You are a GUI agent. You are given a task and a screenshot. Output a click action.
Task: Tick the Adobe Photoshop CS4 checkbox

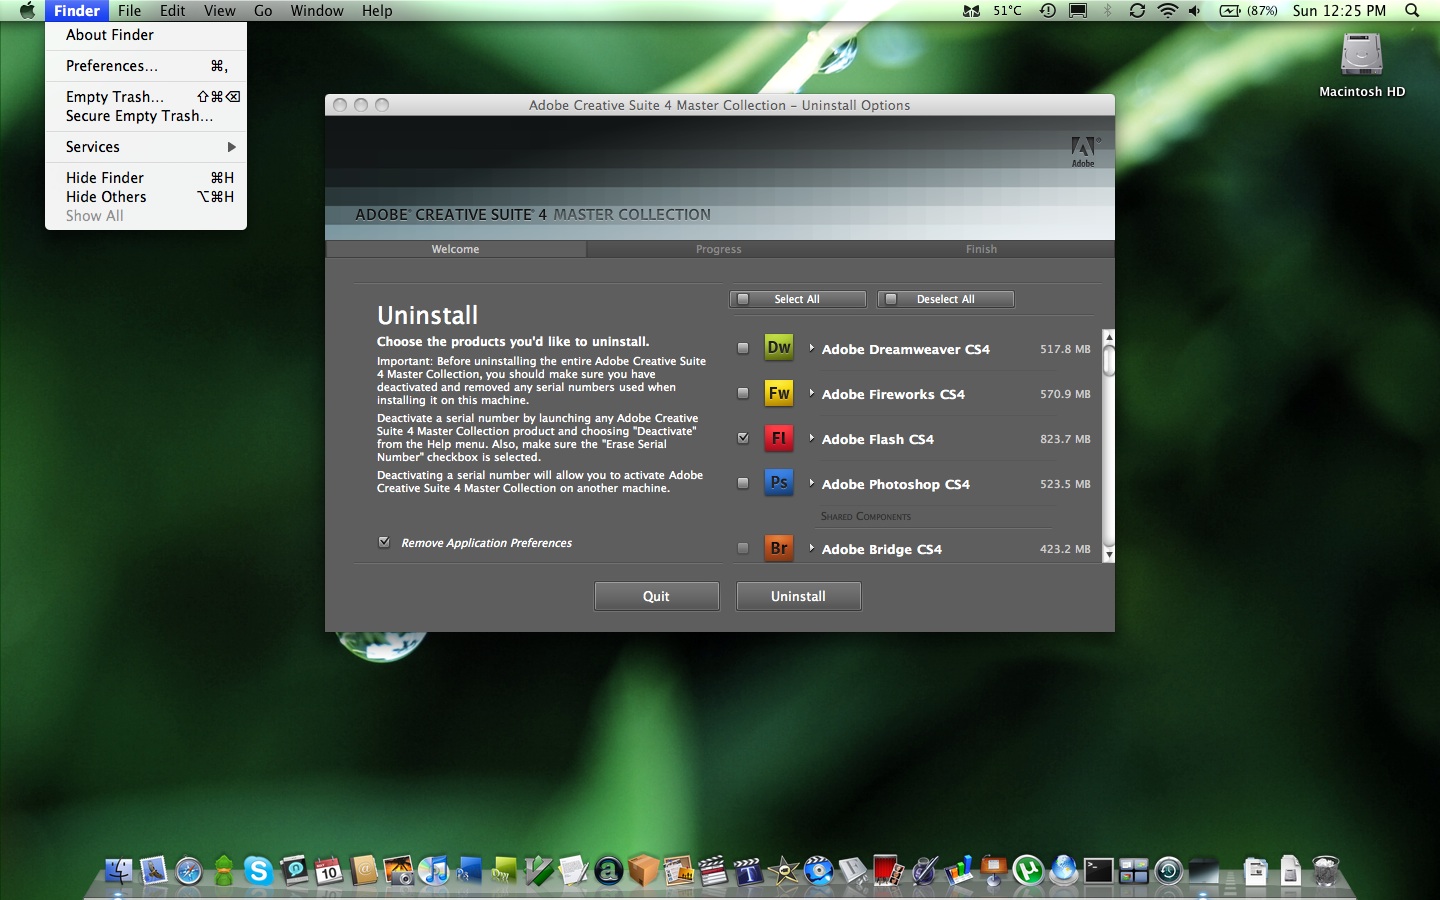743,483
